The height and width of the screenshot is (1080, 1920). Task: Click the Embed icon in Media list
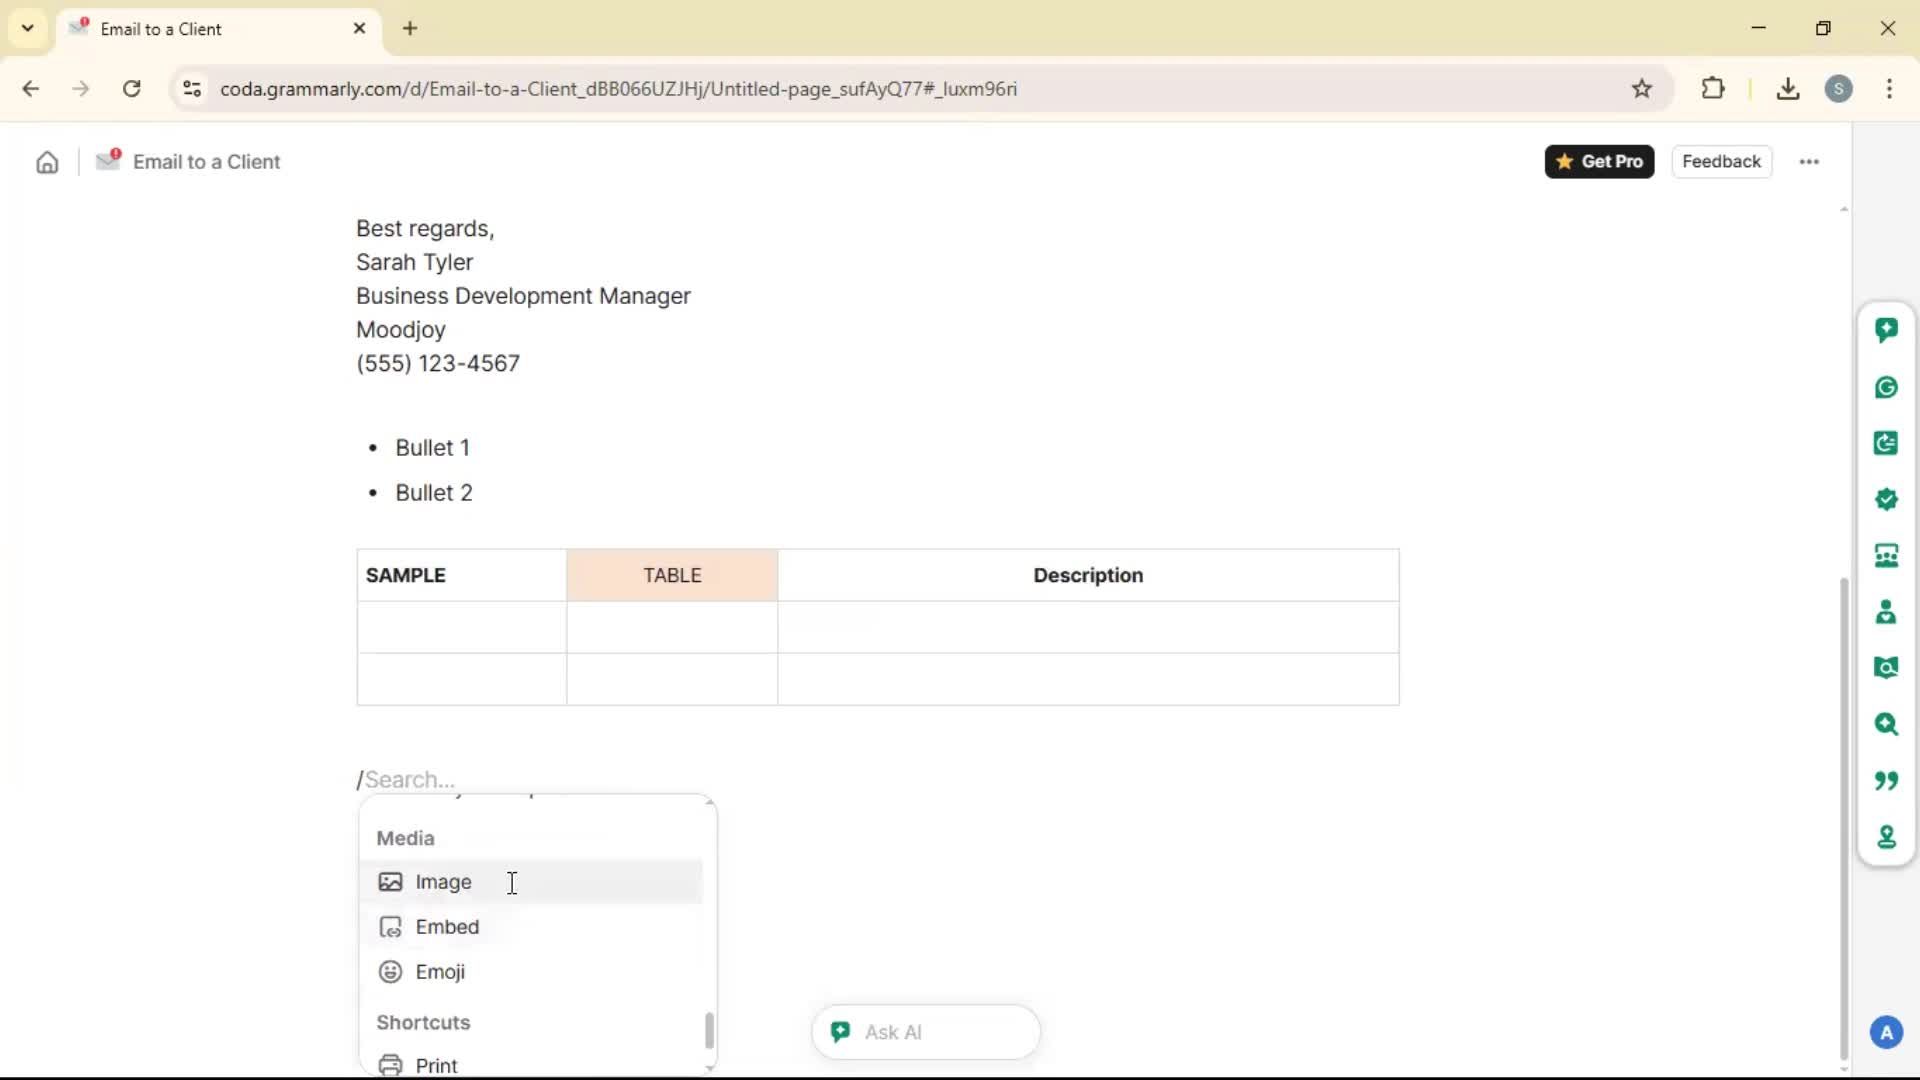point(390,927)
